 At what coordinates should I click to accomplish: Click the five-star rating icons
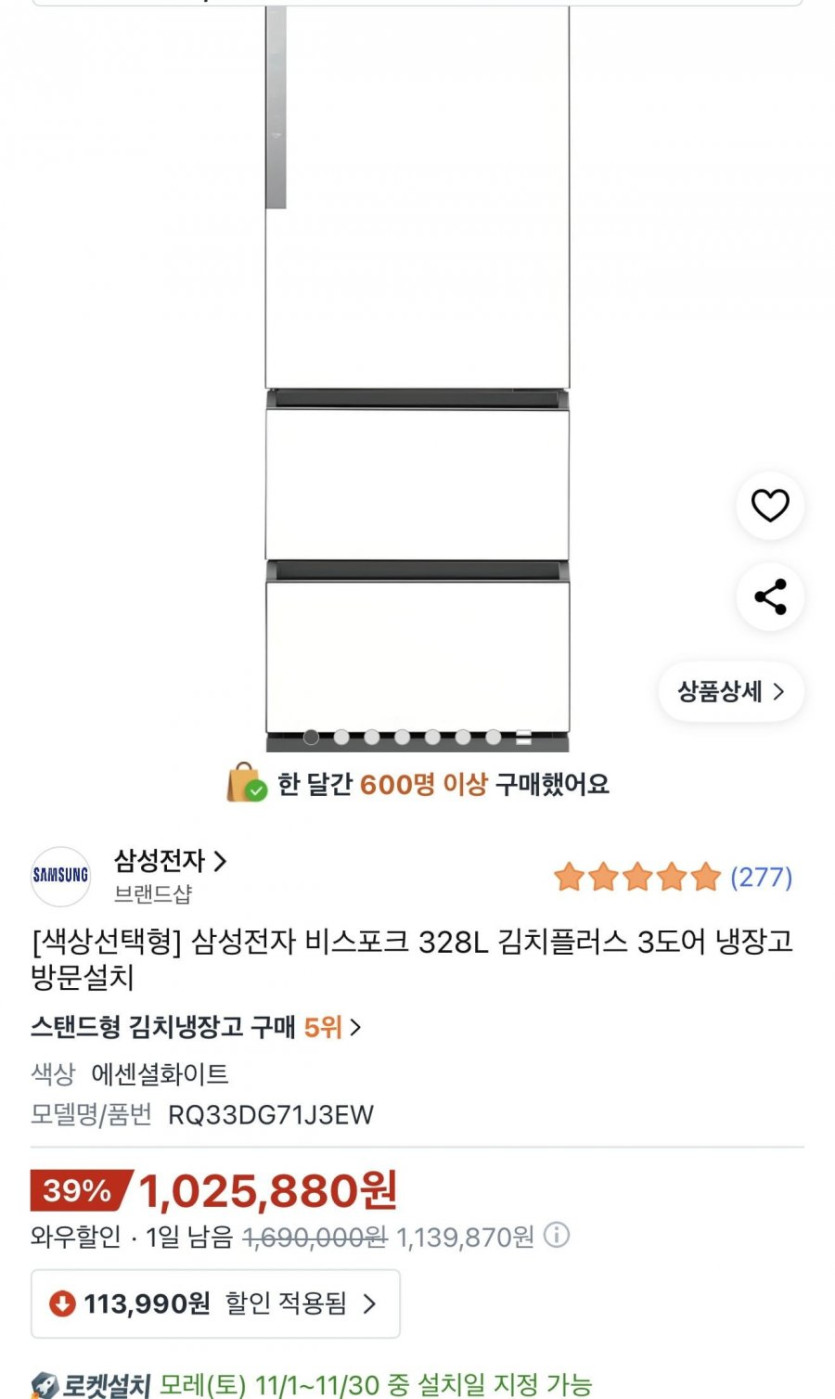point(637,877)
